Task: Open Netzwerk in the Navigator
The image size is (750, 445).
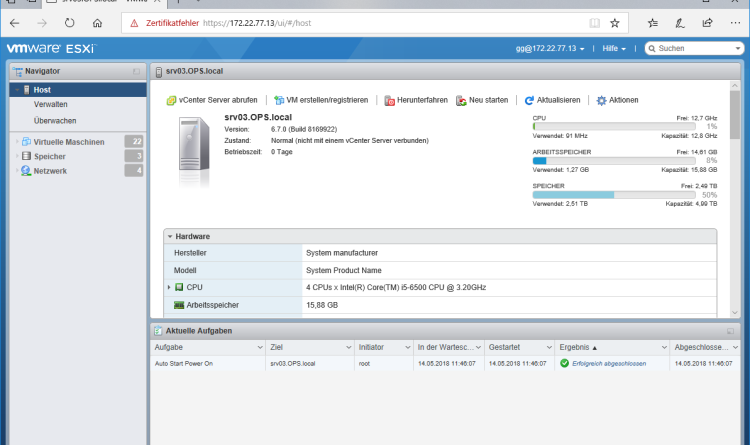Action: [x=51, y=171]
